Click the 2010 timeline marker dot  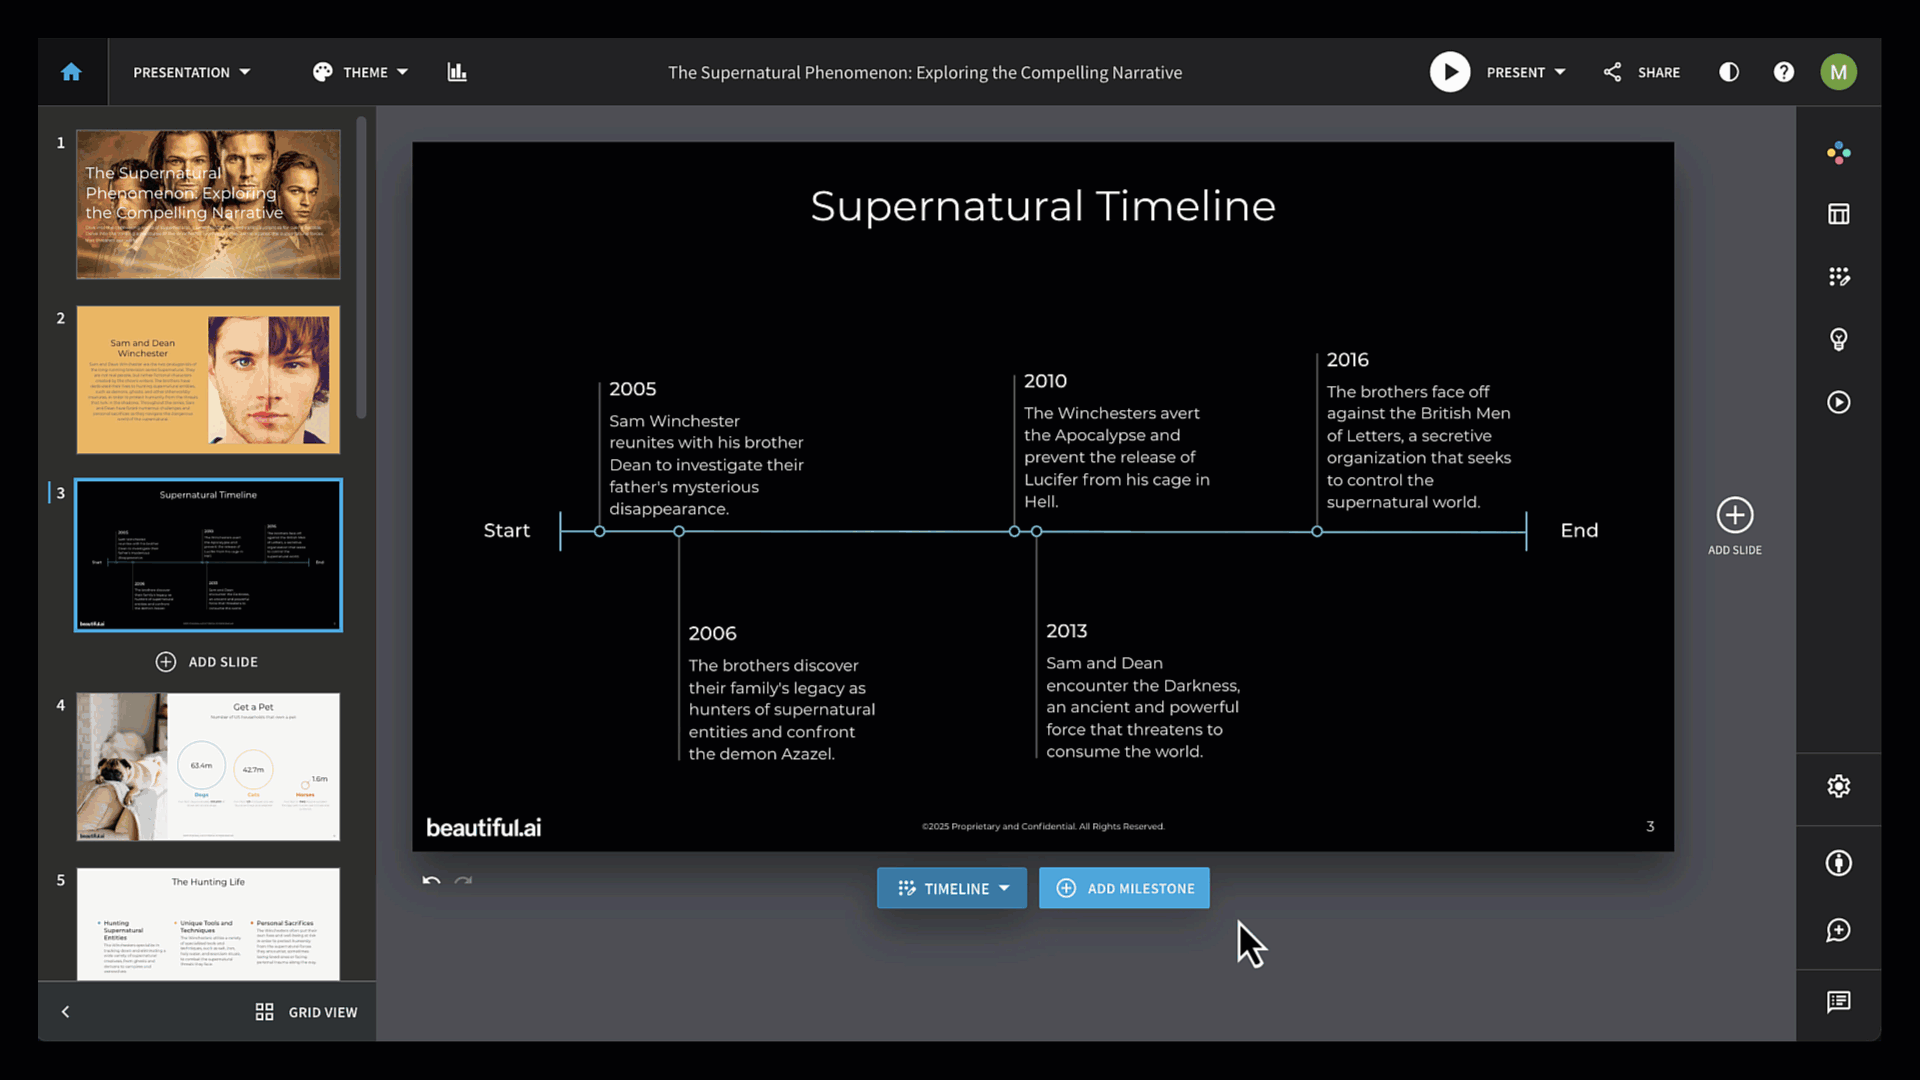pos(1014,532)
